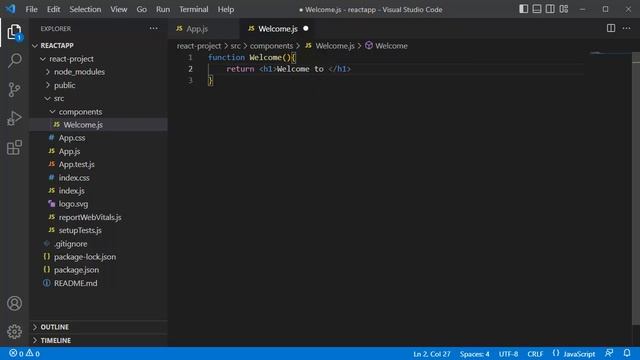Collapse the react-project folder
The height and width of the screenshot is (360, 640).
point(98,59)
